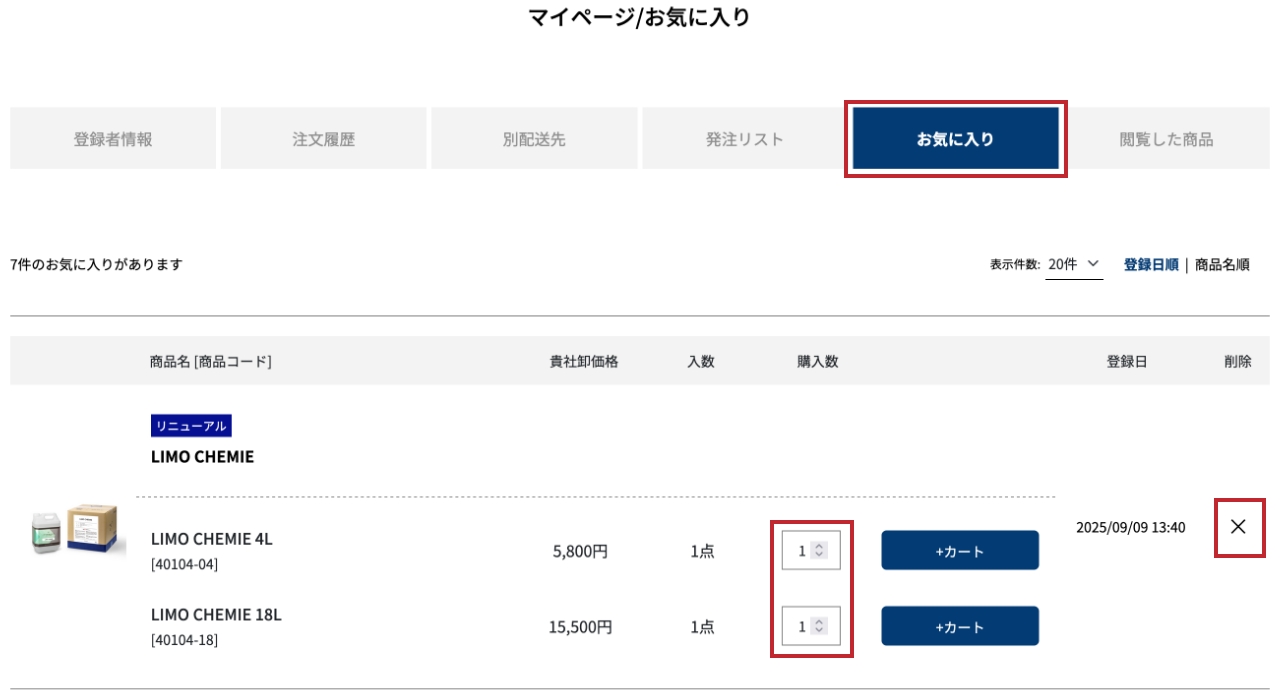1280x692 pixels.
Task: Delete LIMO CHEMIE favorite with X icon
Action: click(x=1238, y=527)
